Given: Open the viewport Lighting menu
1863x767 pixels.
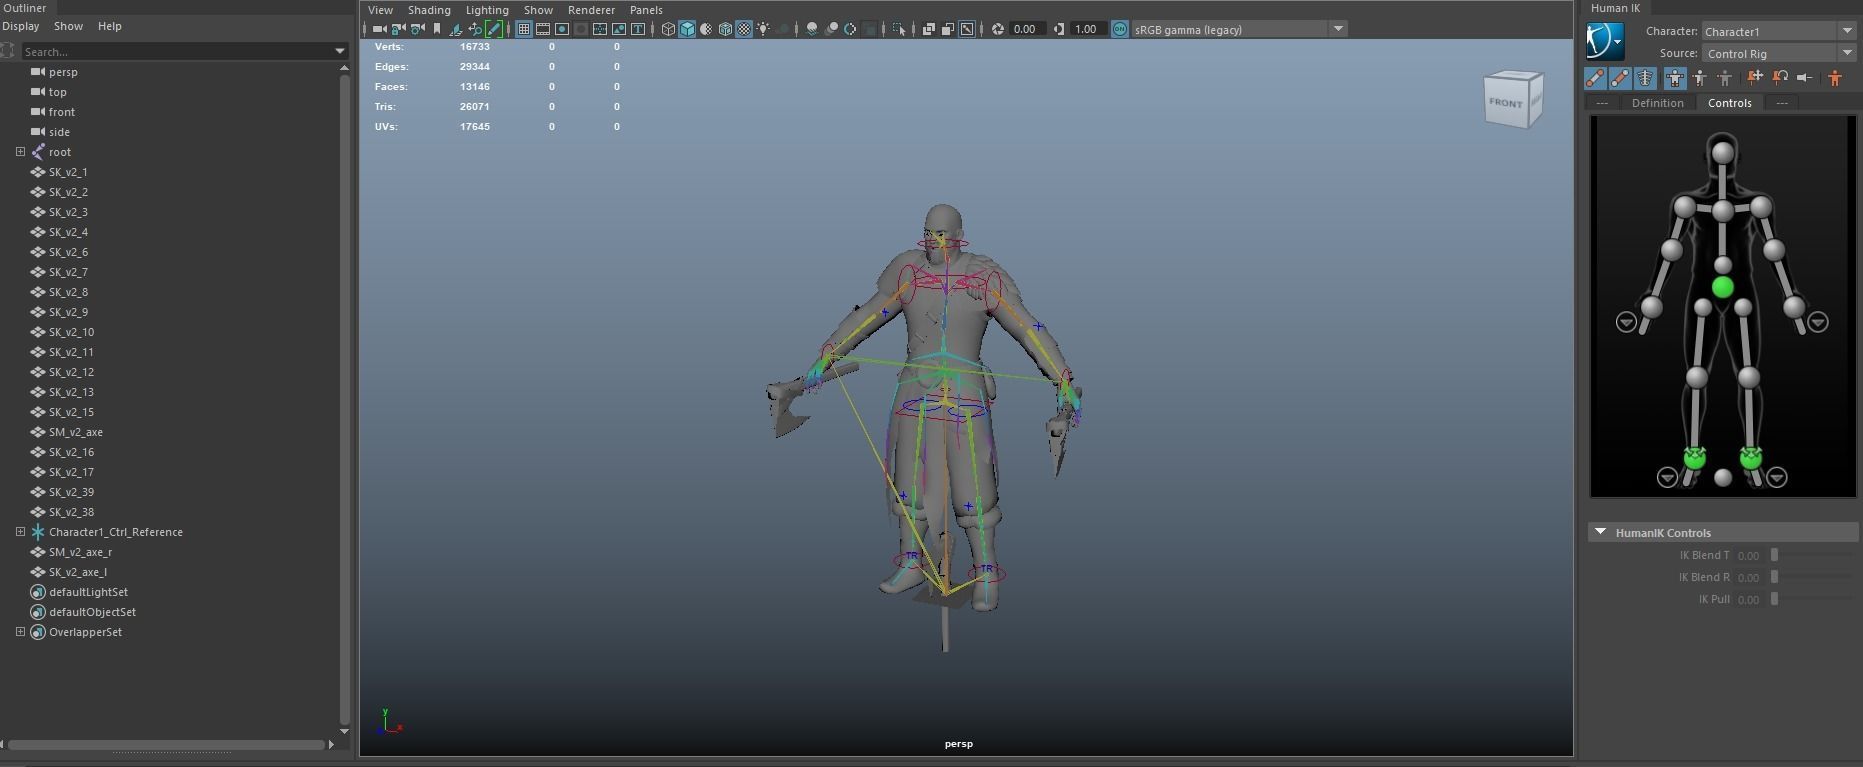Looking at the screenshot, I should pos(487,10).
